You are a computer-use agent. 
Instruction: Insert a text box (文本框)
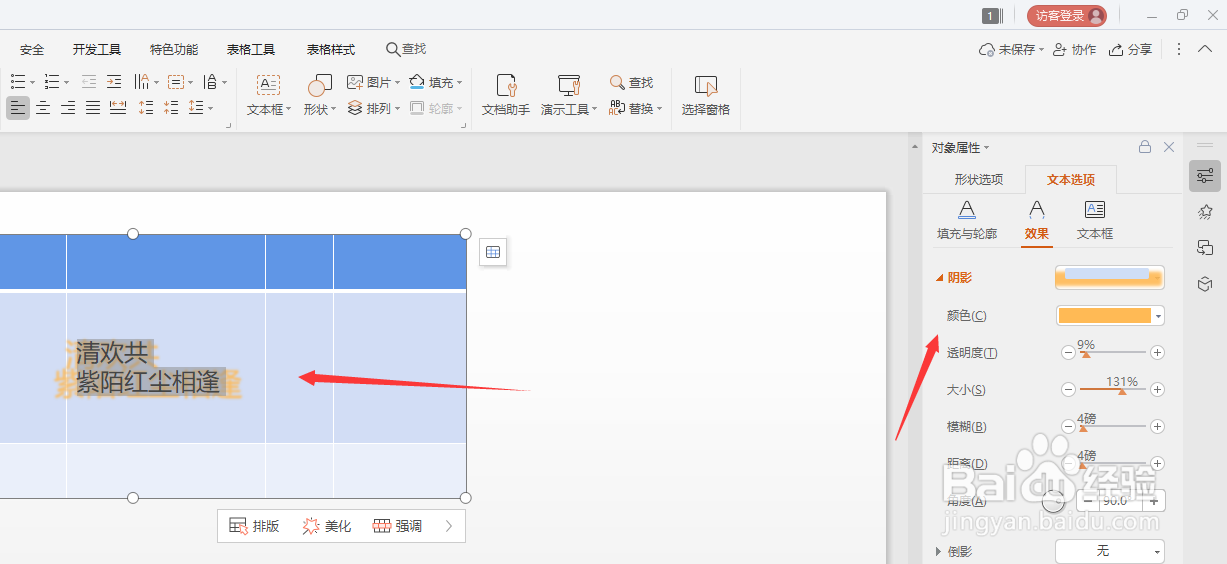[268, 95]
